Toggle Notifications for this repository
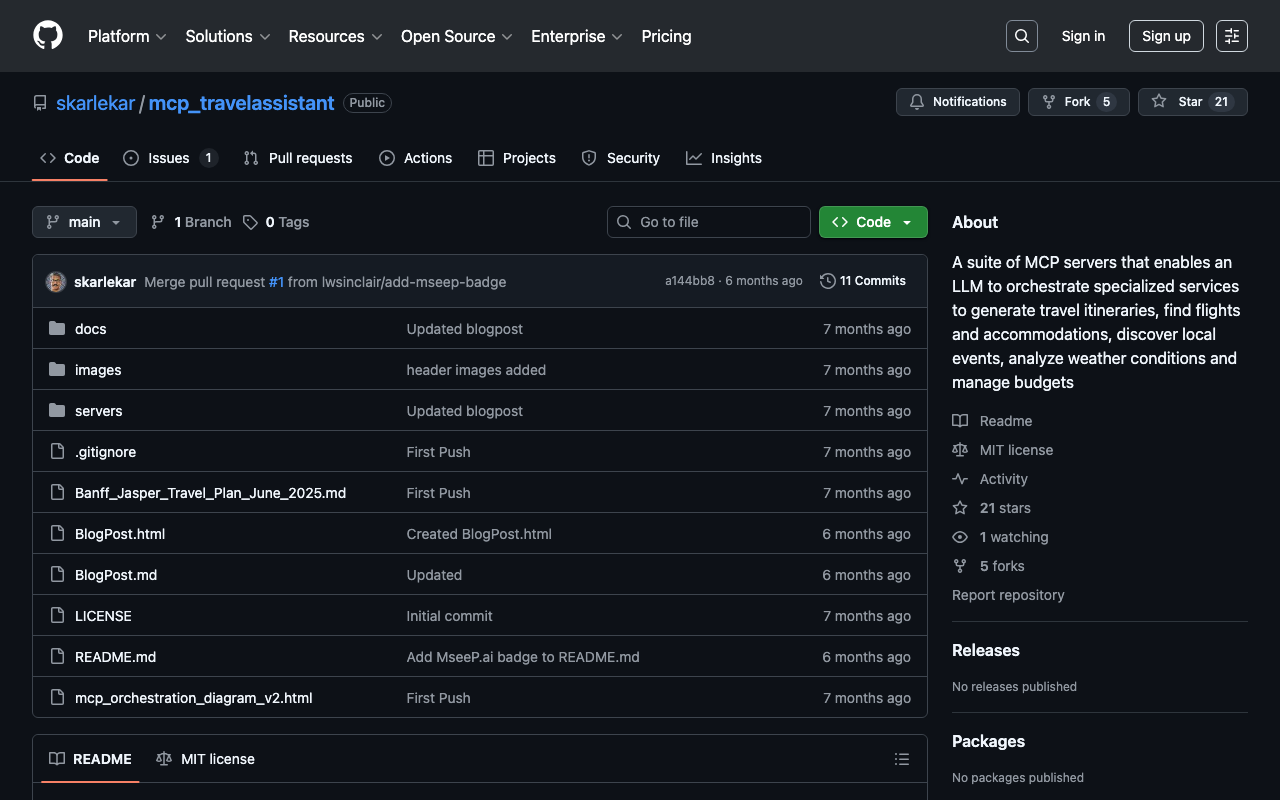The width and height of the screenshot is (1280, 800). (x=958, y=102)
